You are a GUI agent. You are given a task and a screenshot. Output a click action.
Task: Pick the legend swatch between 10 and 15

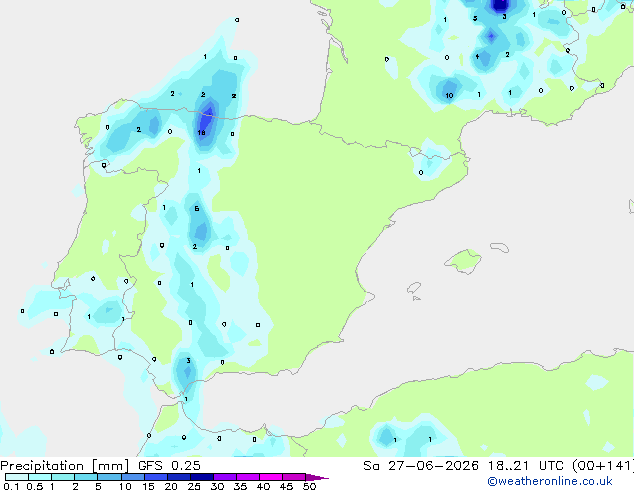(x=133, y=477)
